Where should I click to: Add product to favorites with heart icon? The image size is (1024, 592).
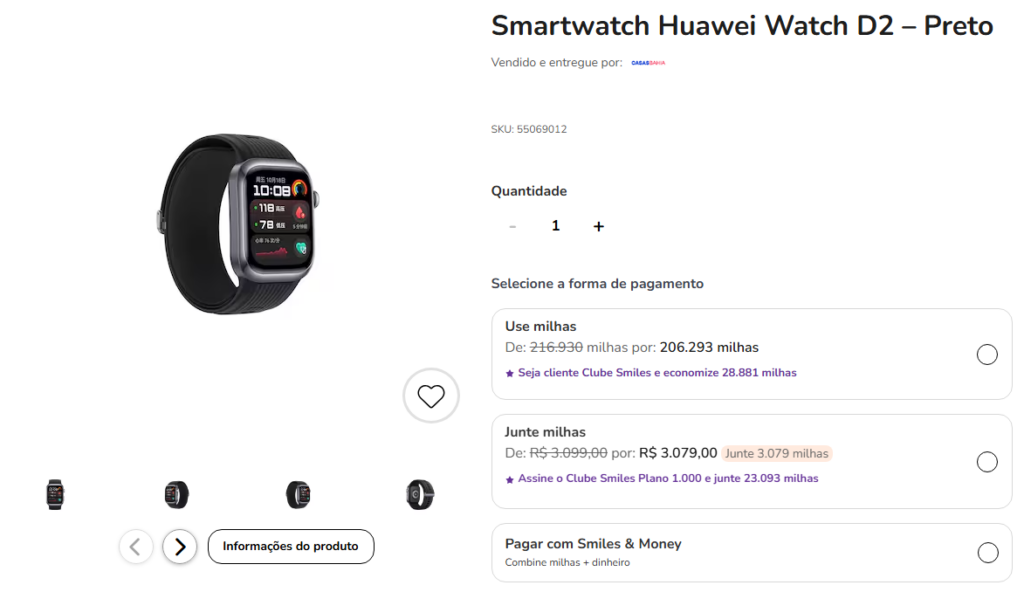pos(431,396)
